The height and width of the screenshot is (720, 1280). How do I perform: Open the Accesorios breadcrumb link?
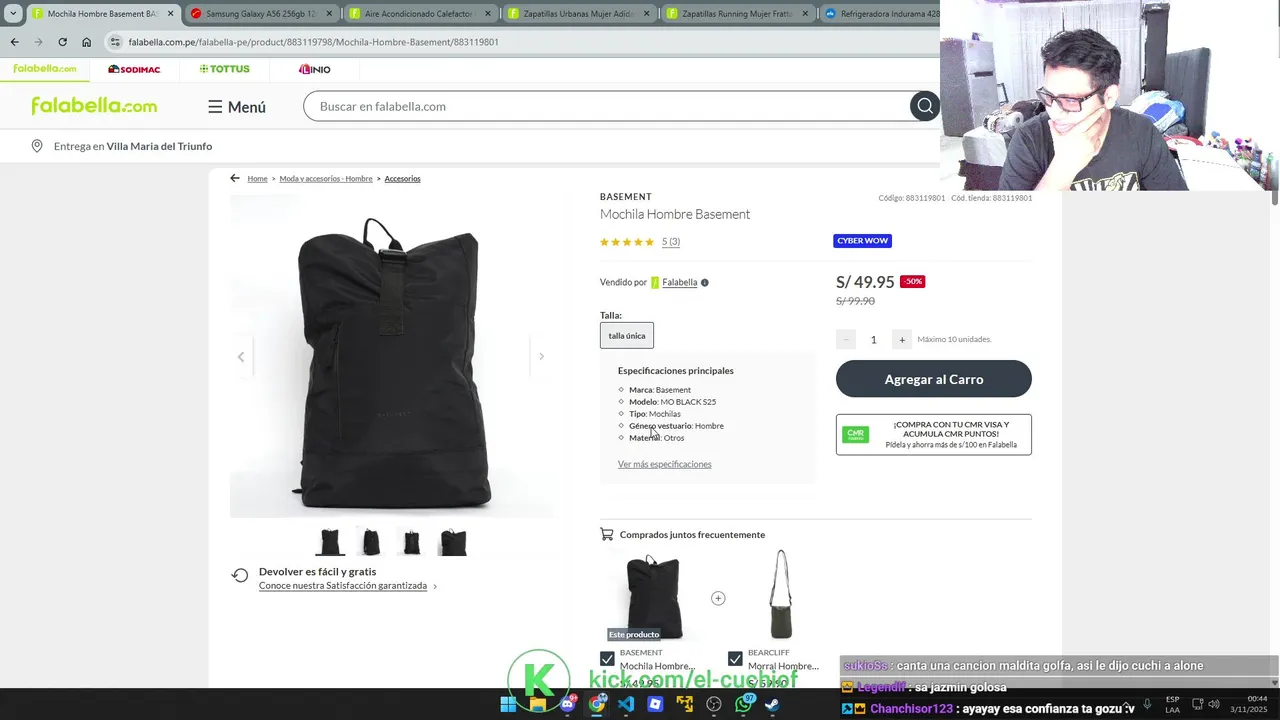[402, 178]
